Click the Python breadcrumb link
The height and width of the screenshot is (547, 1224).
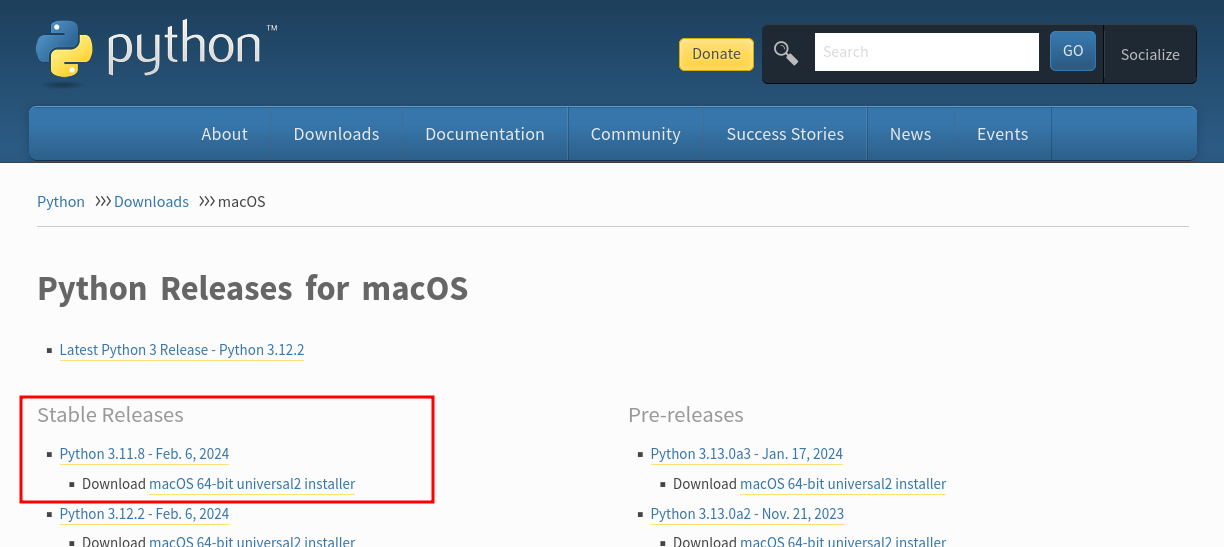pyautogui.click(x=61, y=202)
